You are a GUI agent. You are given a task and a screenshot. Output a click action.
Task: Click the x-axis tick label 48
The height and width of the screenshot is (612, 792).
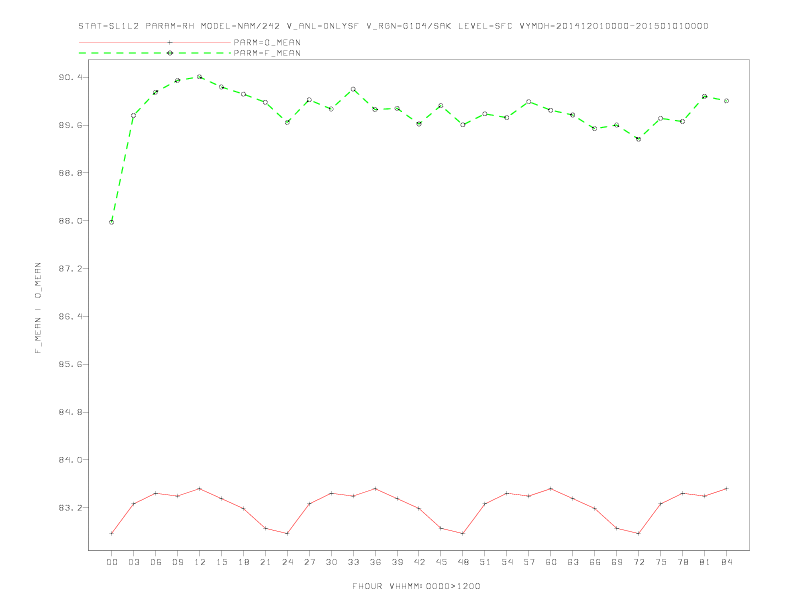click(x=463, y=562)
